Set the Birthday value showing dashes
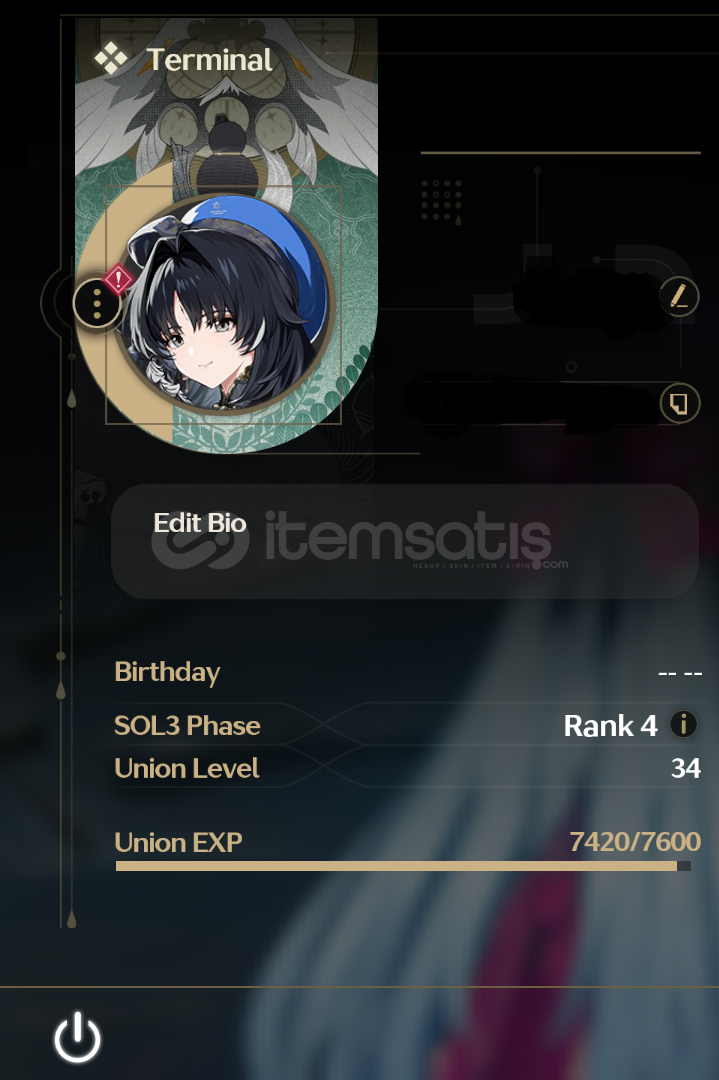The image size is (719, 1080). (x=680, y=673)
